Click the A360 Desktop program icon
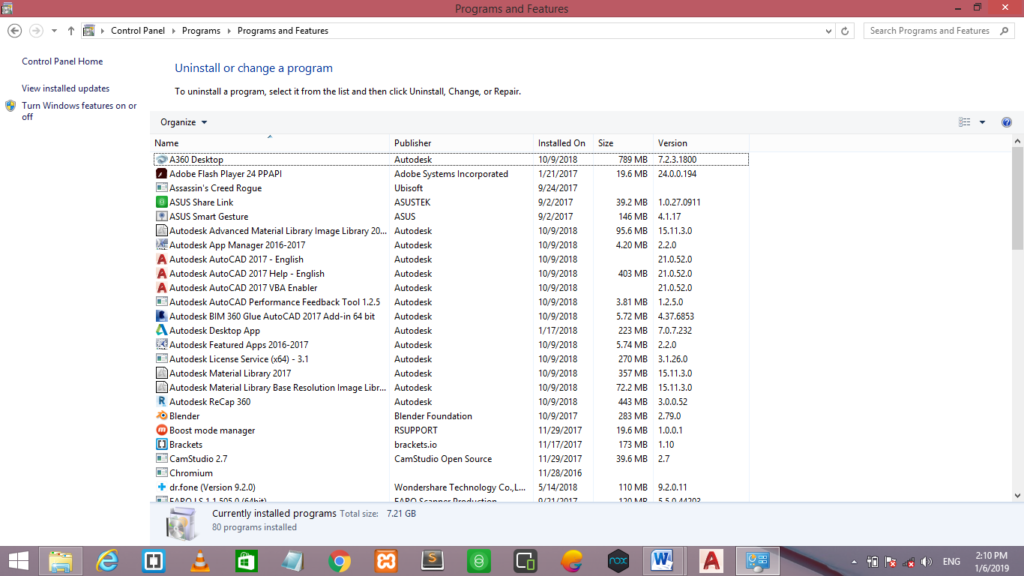Viewport: 1024px width, 576px height. (x=161, y=159)
